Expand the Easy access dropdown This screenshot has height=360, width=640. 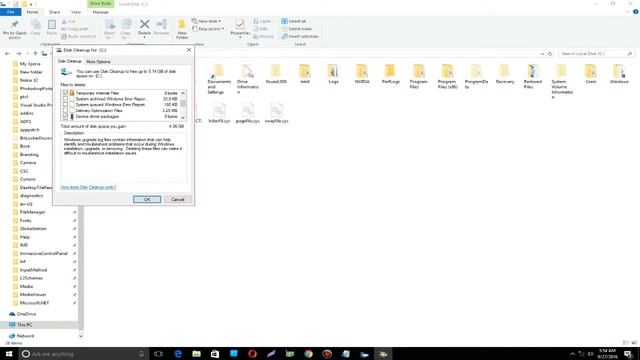point(223,29)
